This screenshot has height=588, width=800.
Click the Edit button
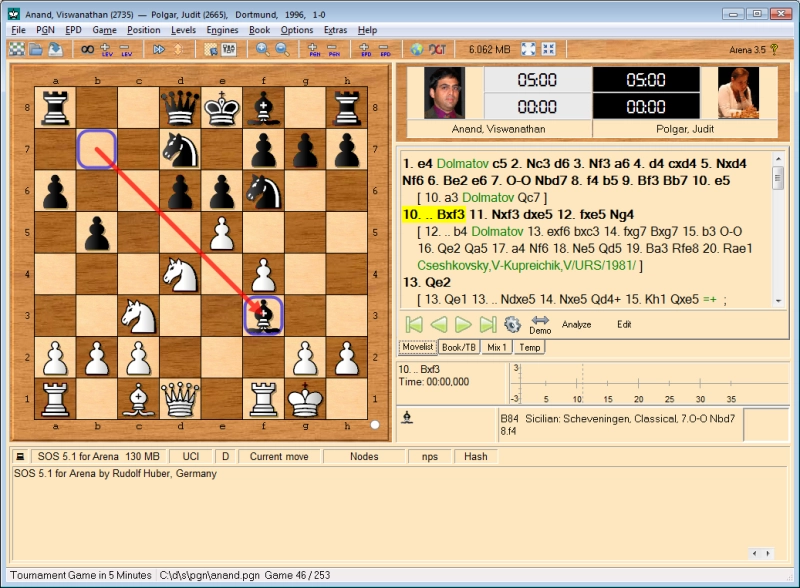tap(624, 325)
